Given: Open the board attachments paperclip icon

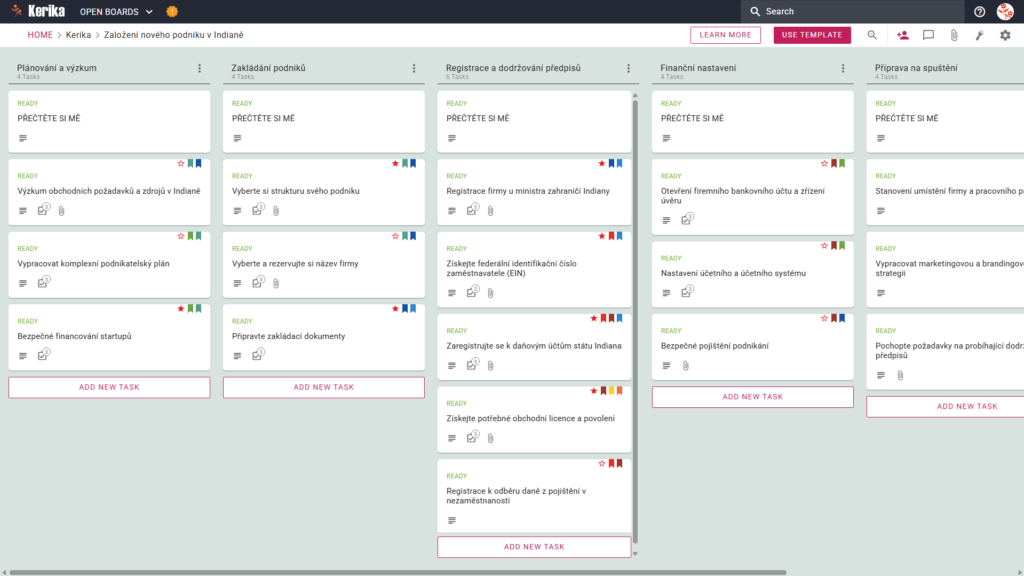Looking at the screenshot, I should (954, 35).
